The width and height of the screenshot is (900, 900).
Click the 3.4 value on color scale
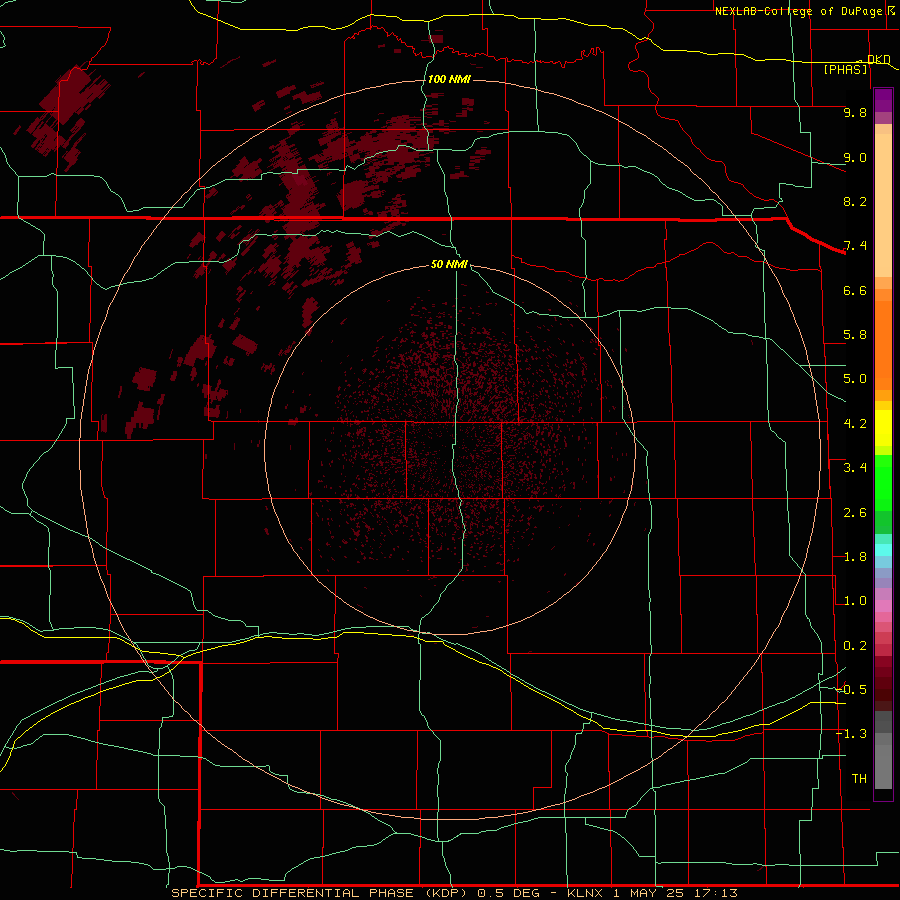[x=855, y=468]
